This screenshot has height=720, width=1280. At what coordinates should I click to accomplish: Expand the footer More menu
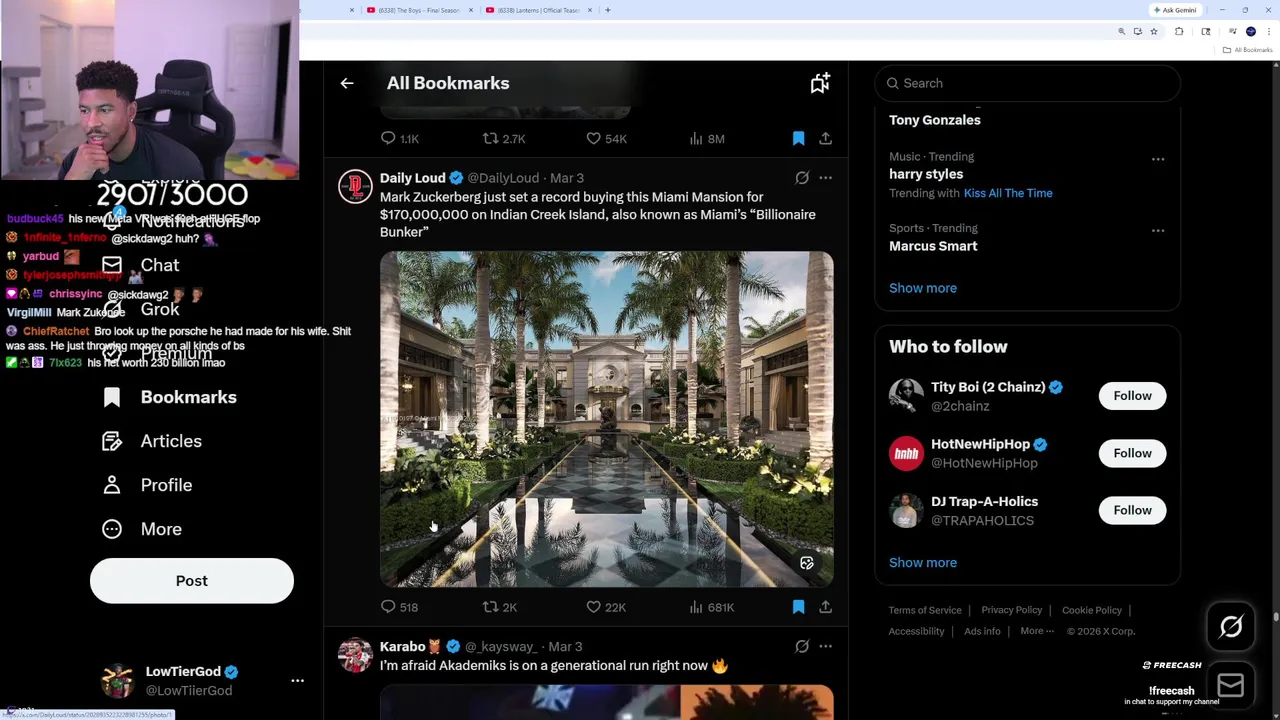[x=1037, y=631]
